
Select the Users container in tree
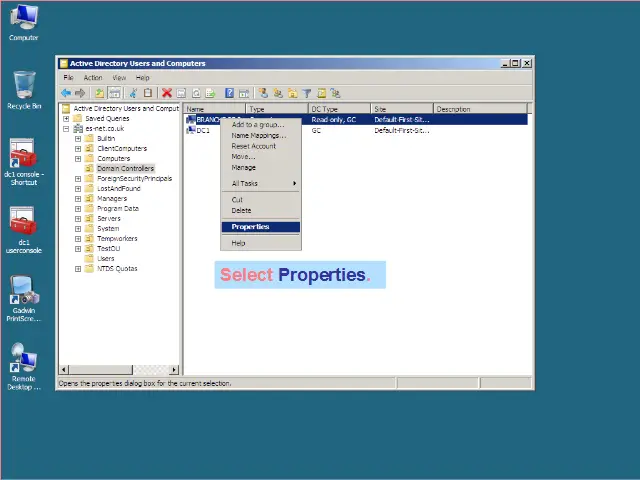(x=105, y=258)
